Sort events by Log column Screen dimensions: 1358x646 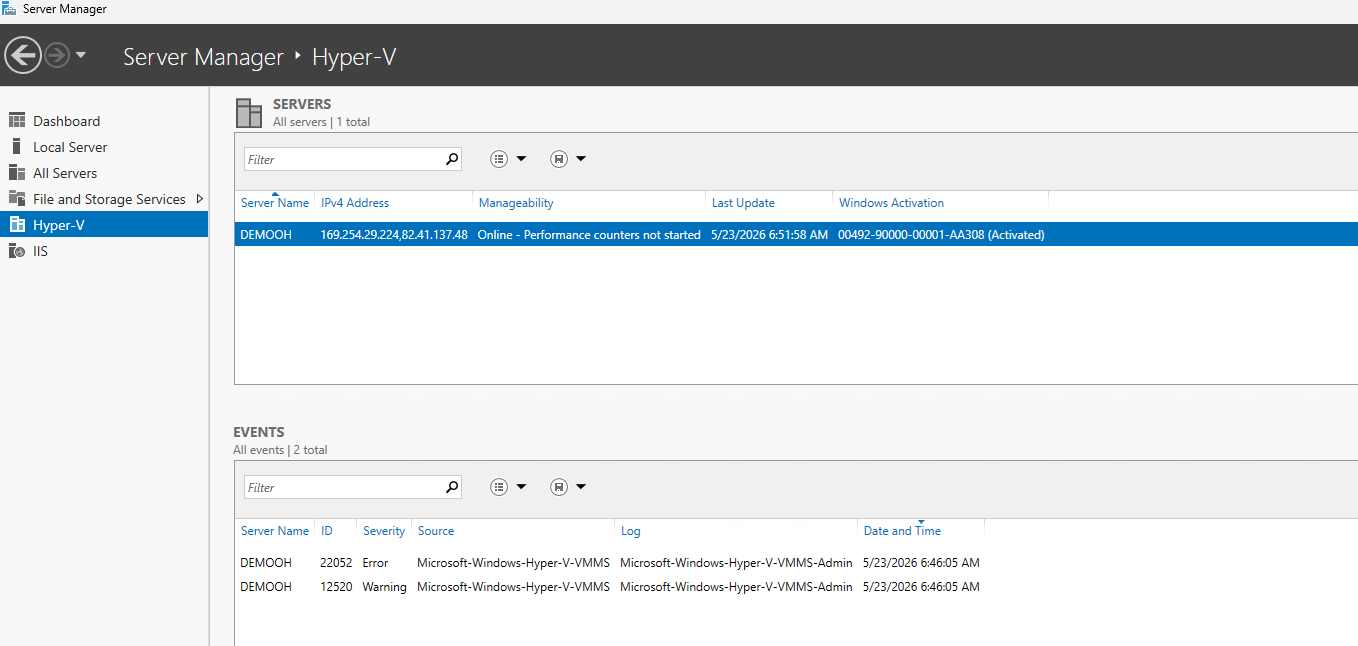(630, 531)
